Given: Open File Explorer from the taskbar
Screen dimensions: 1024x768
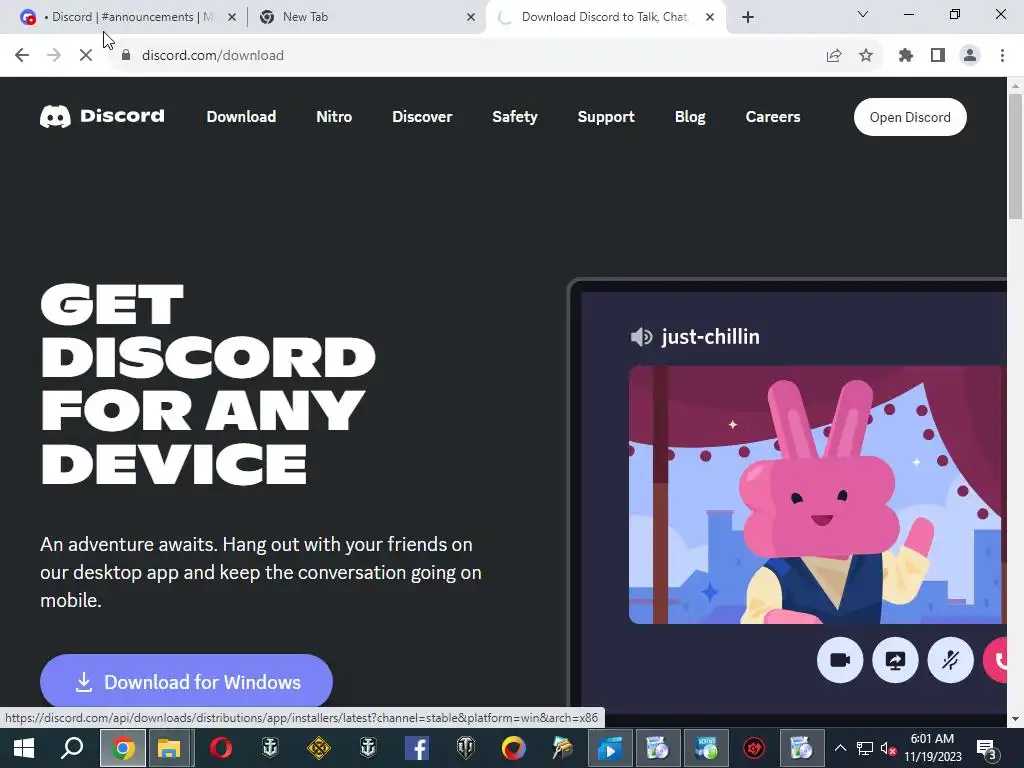Looking at the screenshot, I should click(x=170, y=748).
